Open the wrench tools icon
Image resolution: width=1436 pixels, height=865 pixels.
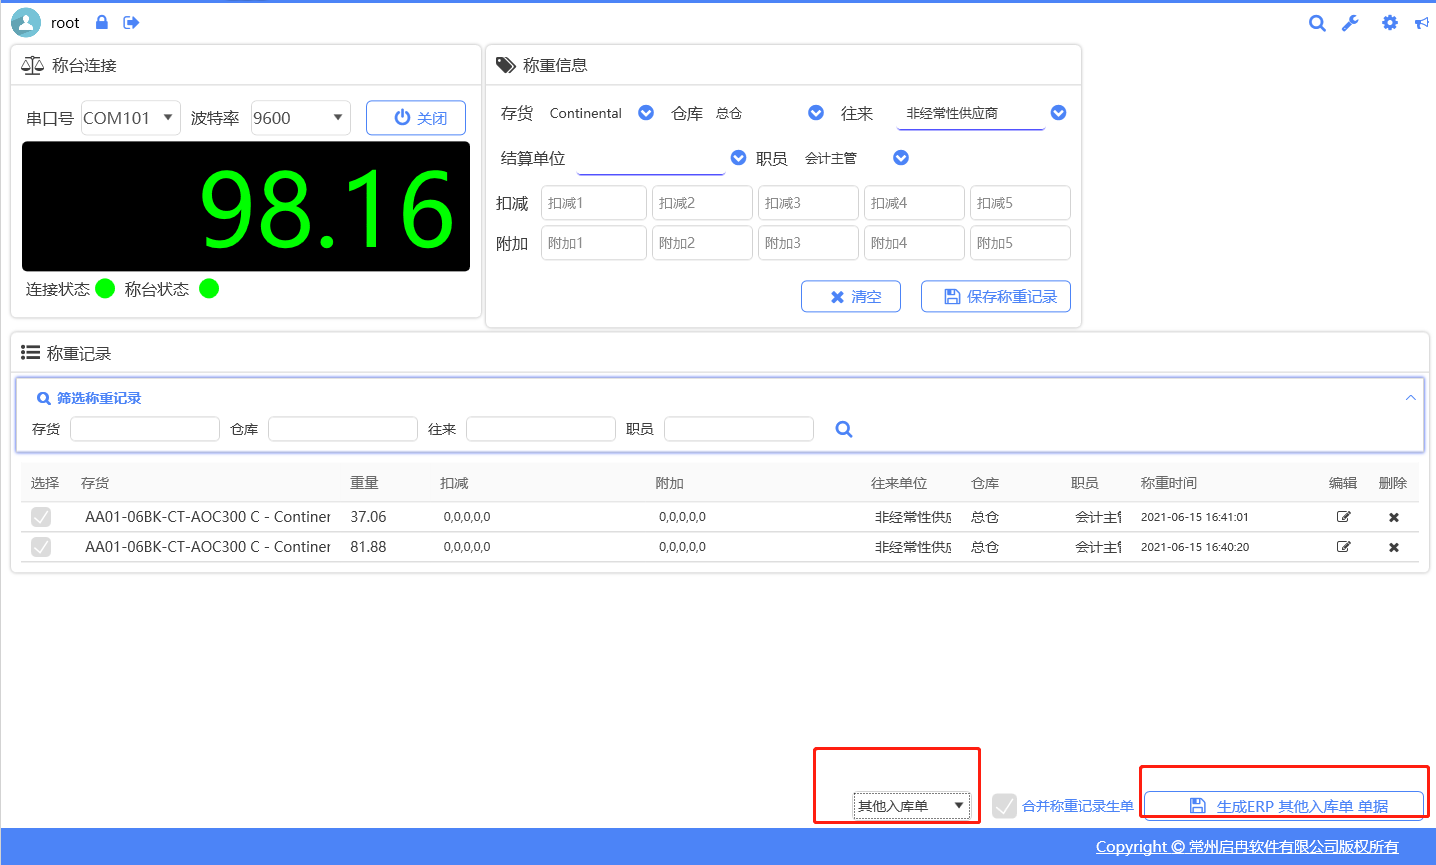1350,23
